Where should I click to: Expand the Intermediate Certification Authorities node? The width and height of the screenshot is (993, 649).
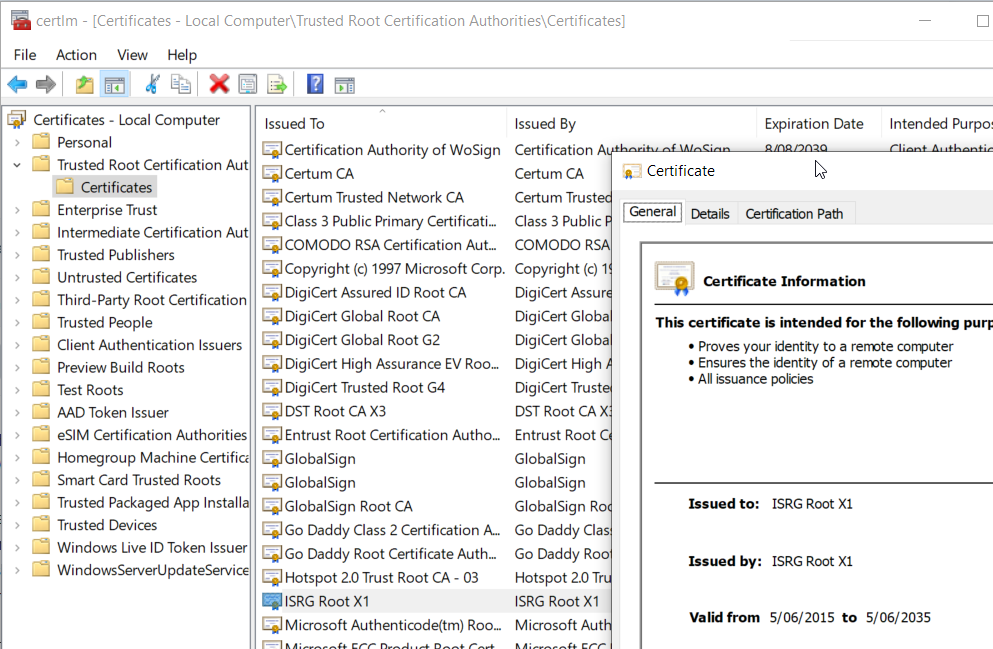(17, 232)
